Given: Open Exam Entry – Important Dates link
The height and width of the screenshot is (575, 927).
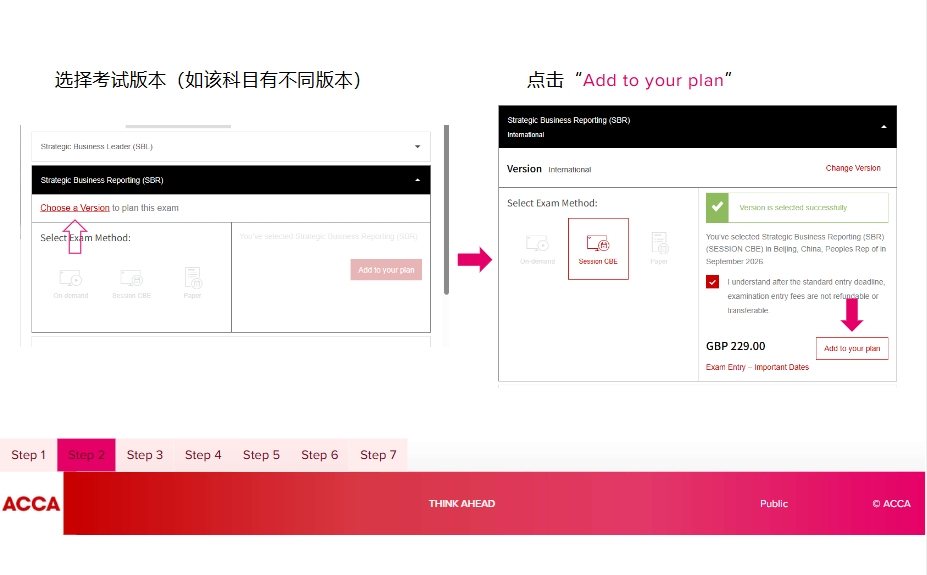Looking at the screenshot, I should pos(757,368).
